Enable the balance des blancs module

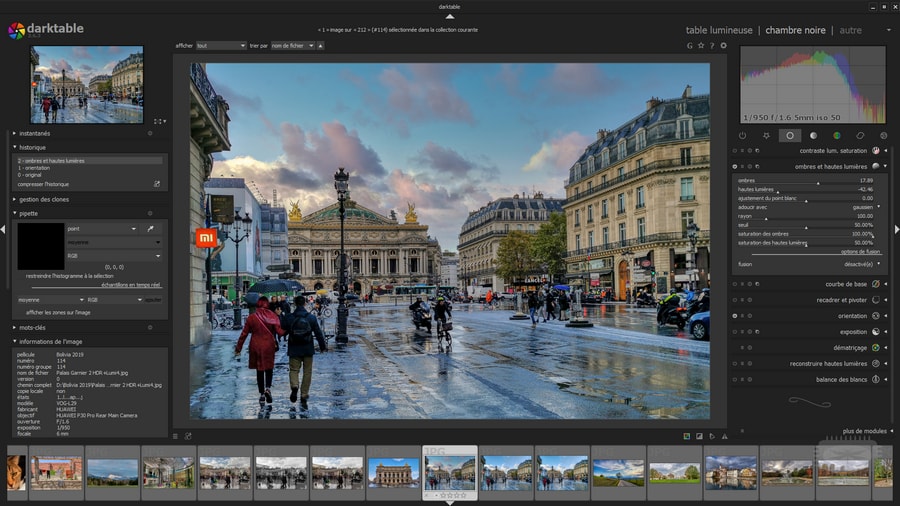pyautogui.click(x=735, y=379)
